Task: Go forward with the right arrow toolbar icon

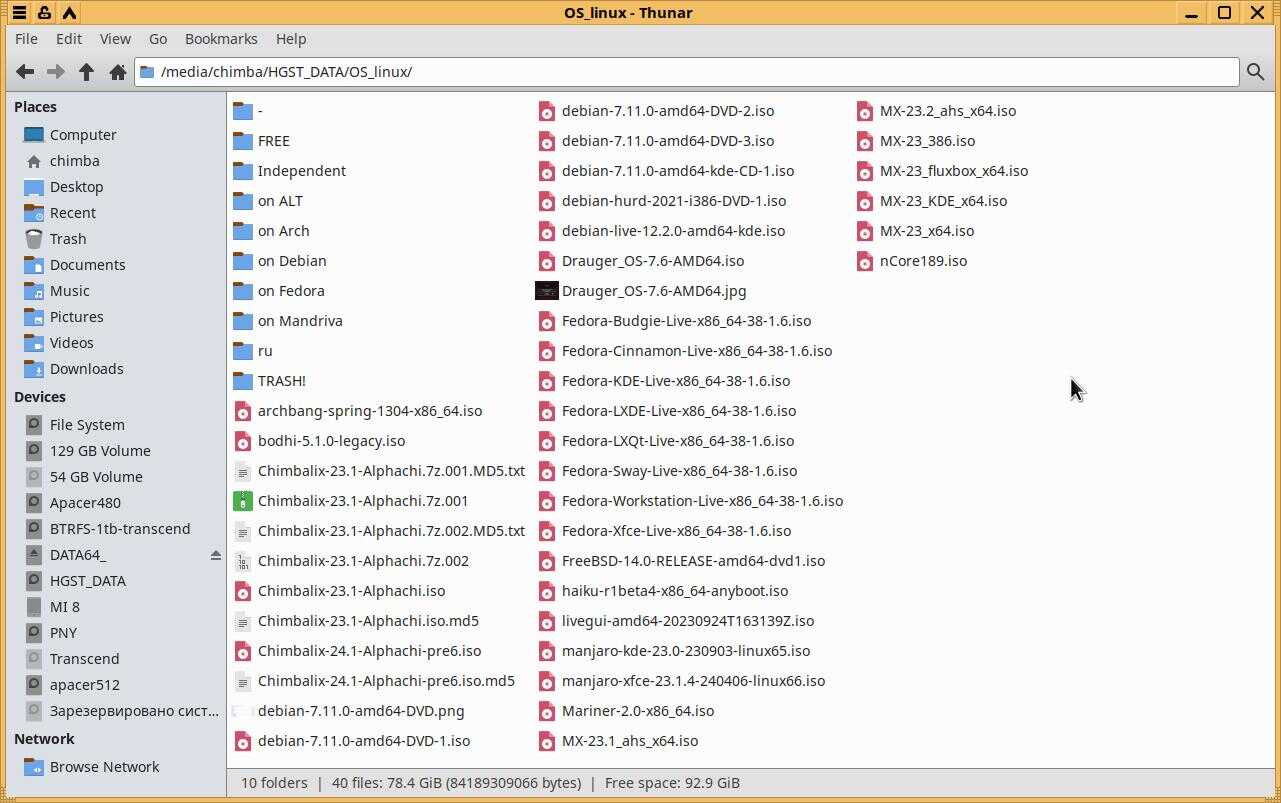Action: tap(56, 72)
